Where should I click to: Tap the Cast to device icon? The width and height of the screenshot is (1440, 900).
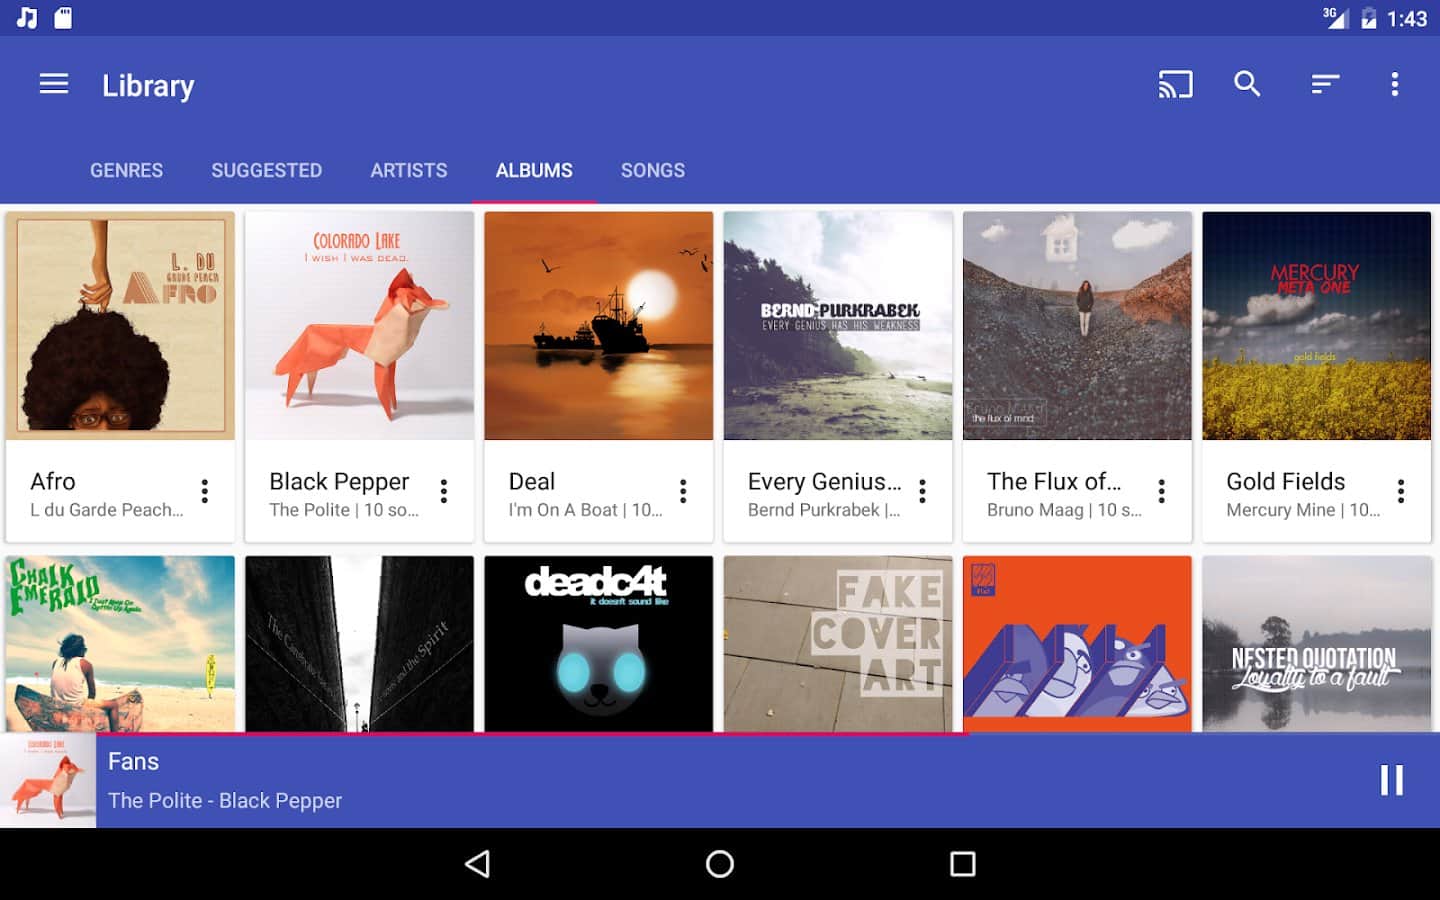tap(1175, 85)
